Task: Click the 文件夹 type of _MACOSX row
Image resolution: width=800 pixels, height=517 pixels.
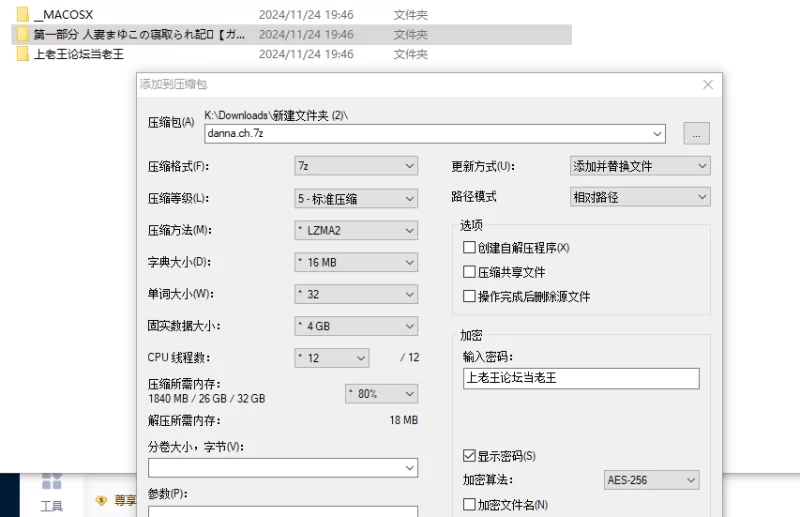Action: pyautogui.click(x=411, y=15)
